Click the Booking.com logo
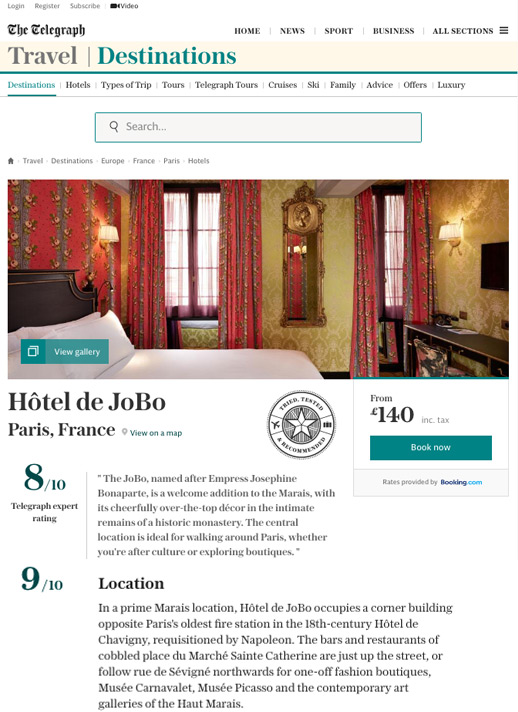 461,482
